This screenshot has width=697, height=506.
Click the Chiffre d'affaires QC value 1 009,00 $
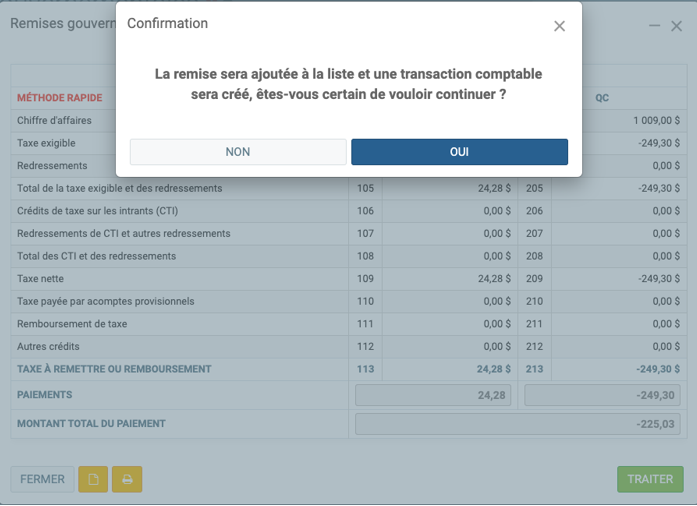click(x=656, y=121)
